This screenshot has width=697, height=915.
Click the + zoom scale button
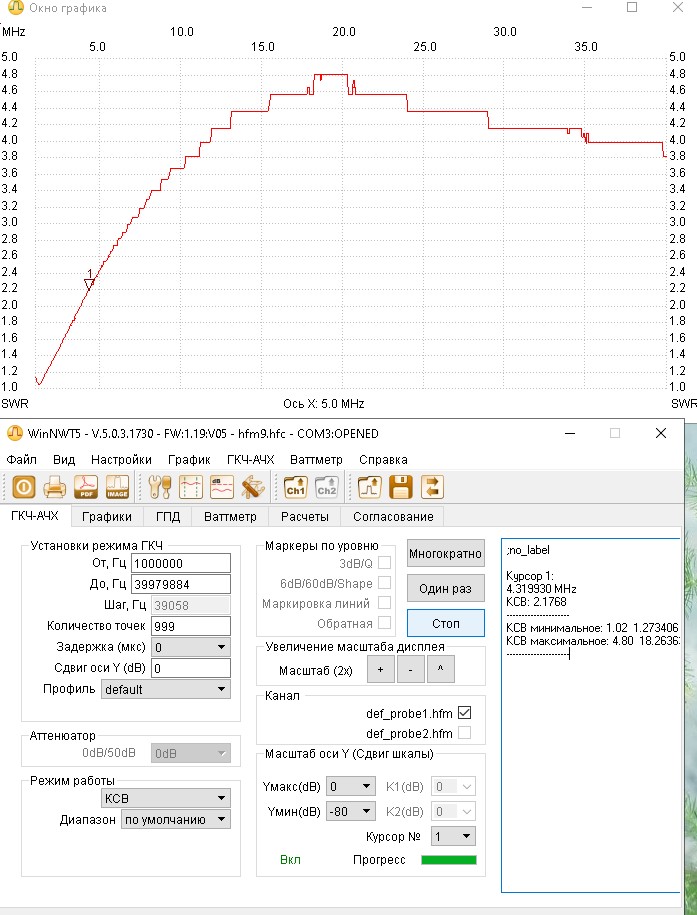pos(381,669)
